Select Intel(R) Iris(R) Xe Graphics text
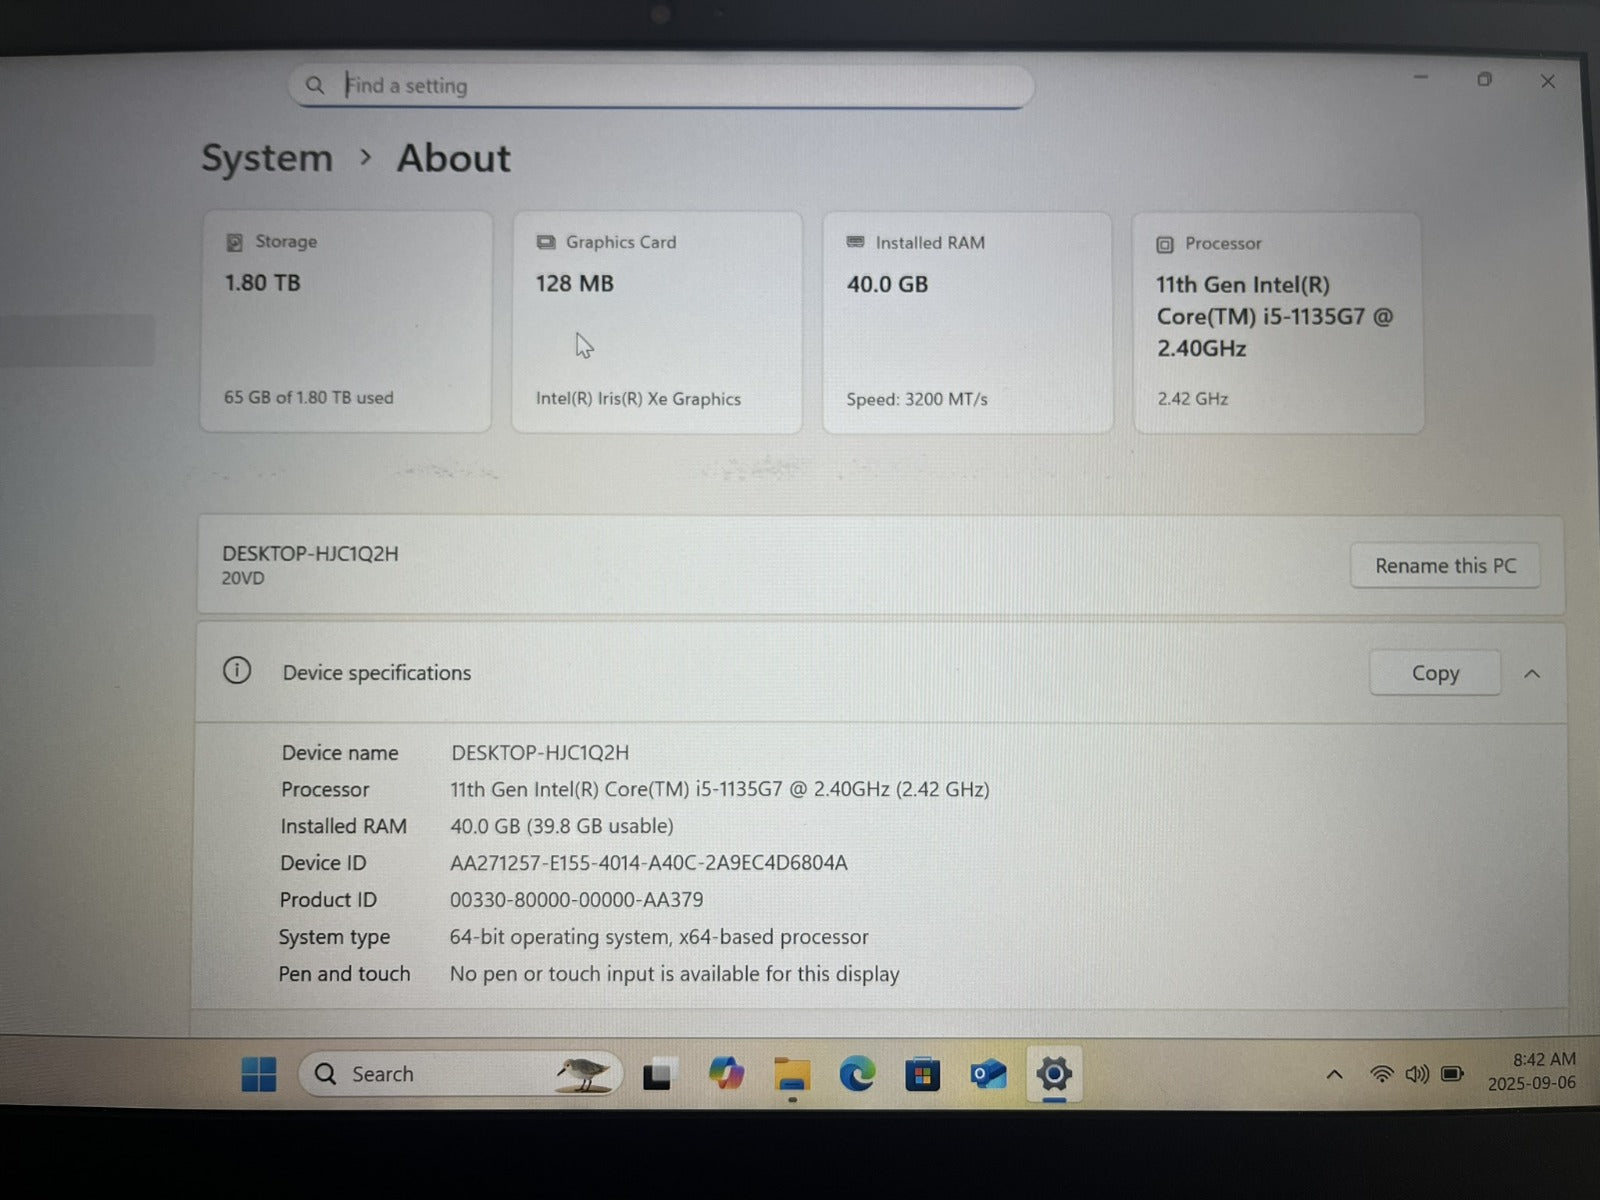Image resolution: width=1600 pixels, height=1200 pixels. point(638,398)
